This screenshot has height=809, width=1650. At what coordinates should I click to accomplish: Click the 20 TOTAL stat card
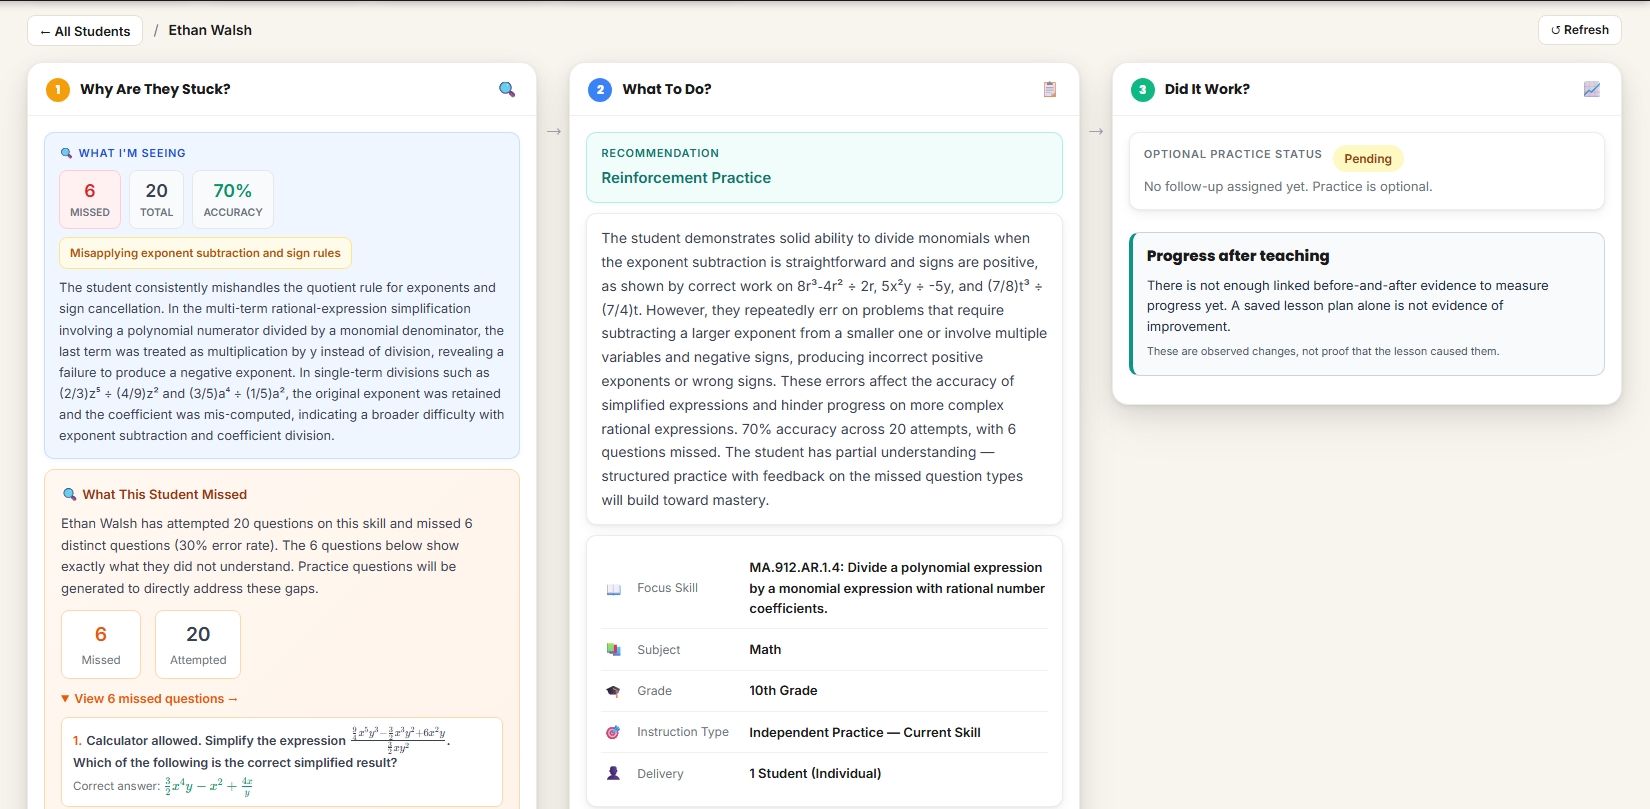point(157,199)
